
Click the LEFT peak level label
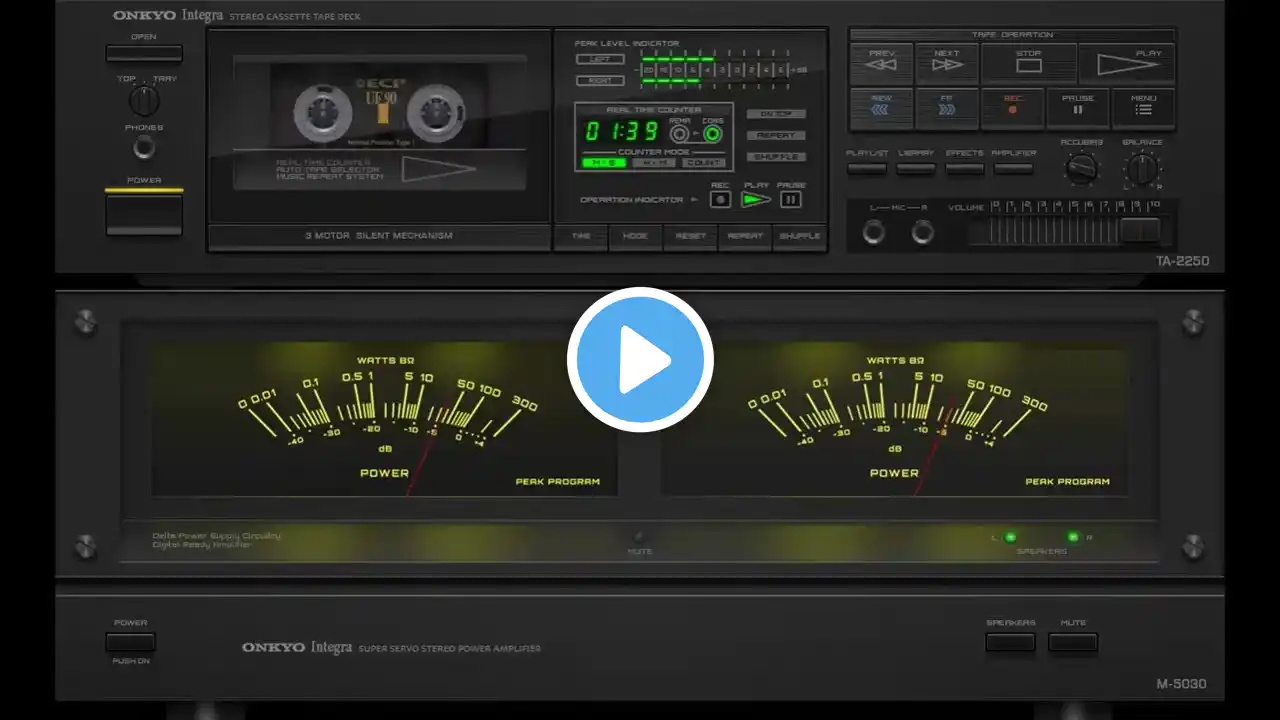coord(600,59)
